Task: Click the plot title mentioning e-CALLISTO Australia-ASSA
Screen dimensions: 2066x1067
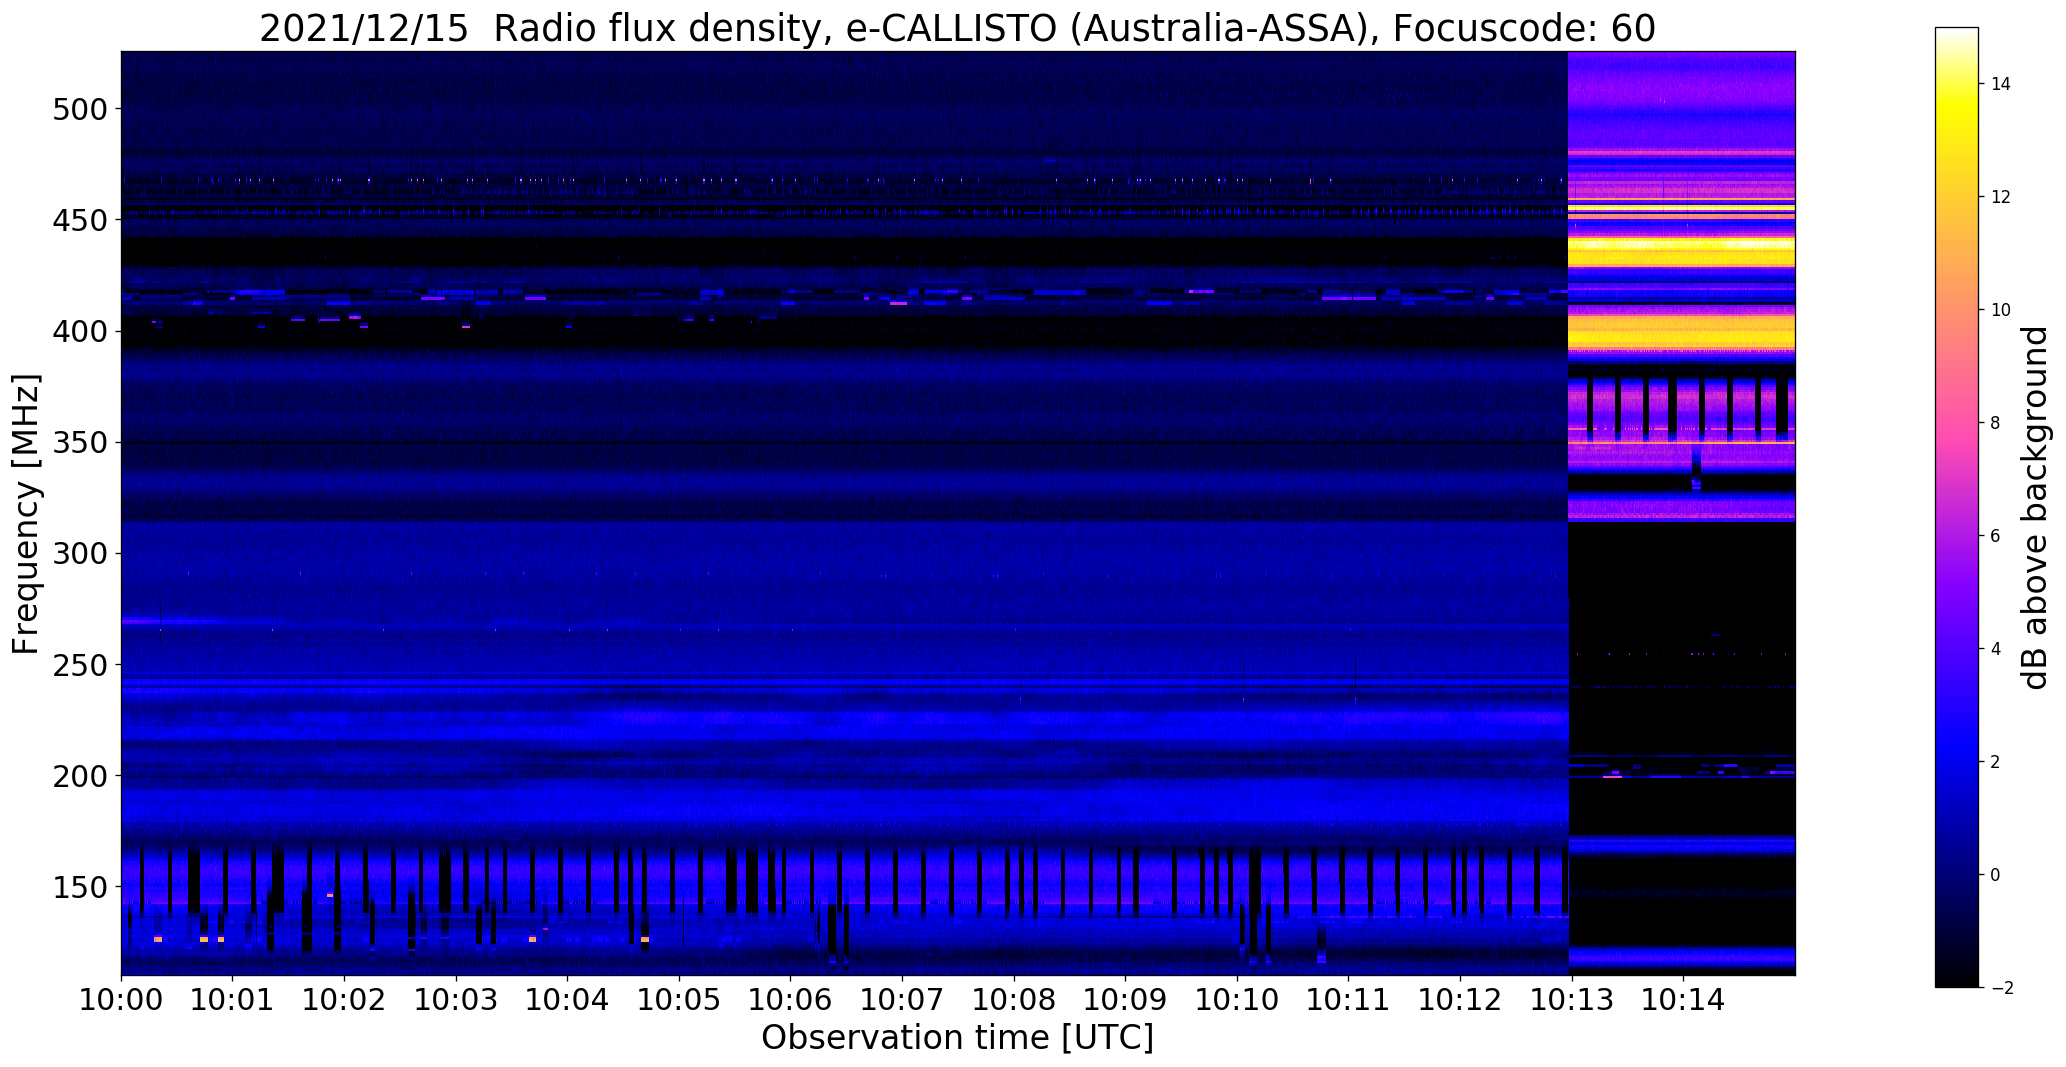Action: tap(957, 28)
